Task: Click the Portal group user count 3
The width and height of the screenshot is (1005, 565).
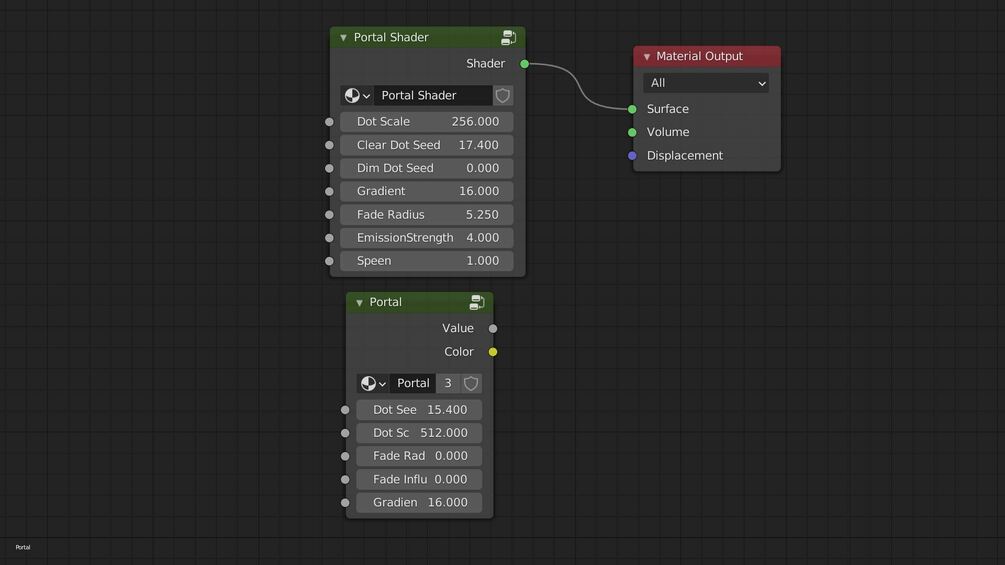Action: (x=448, y=383)
